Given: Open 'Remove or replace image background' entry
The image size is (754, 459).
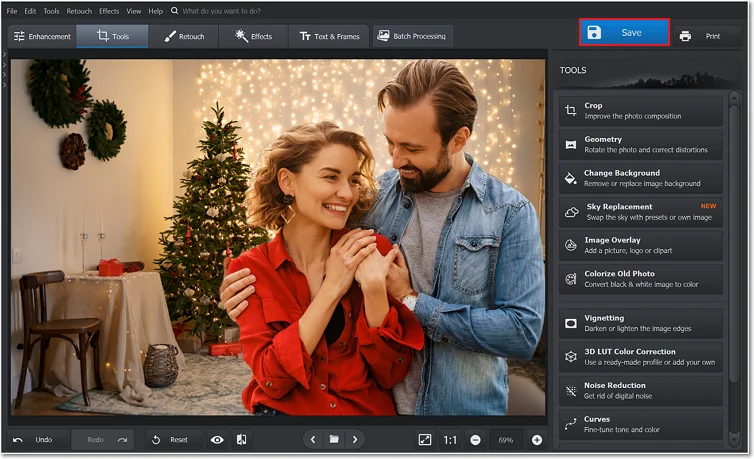Looking at the screenshot, I should pos(641,178).
